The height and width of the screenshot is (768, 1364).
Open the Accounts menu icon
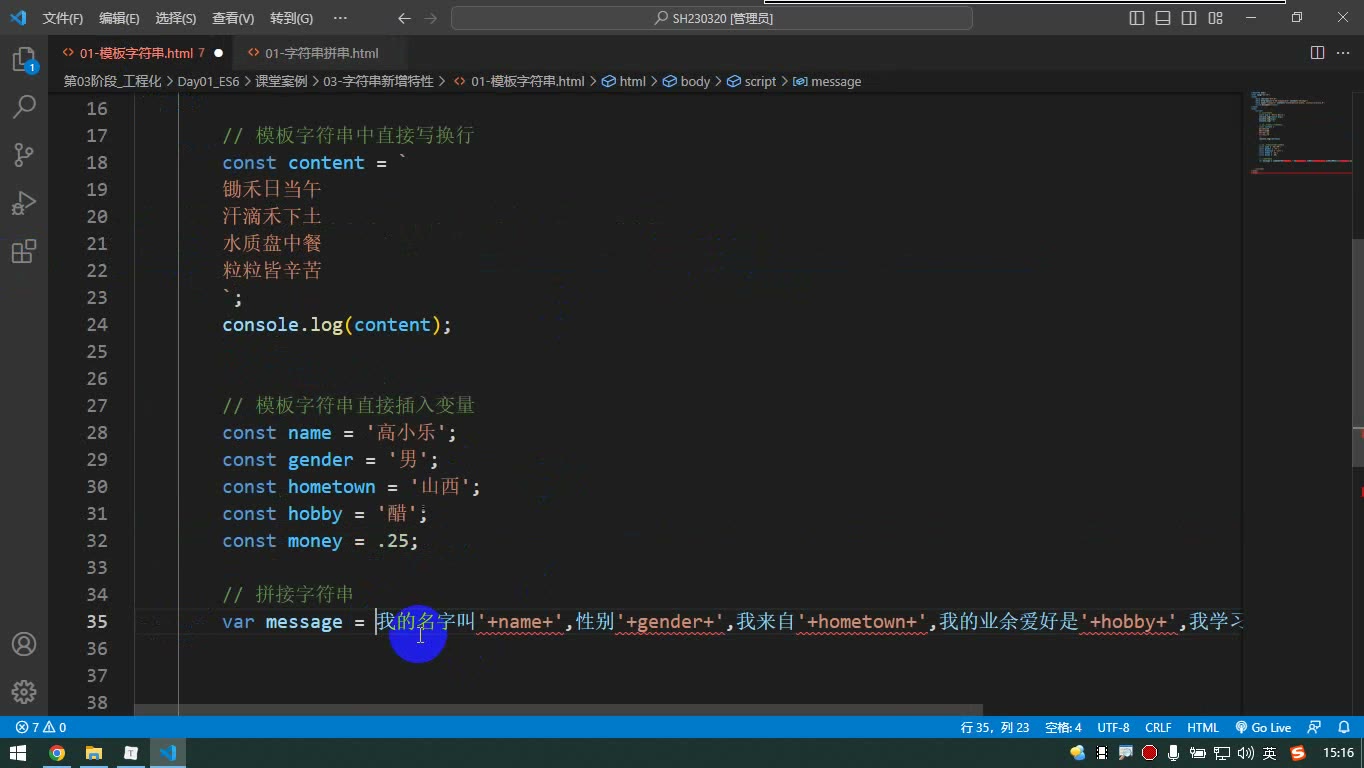pyautogui.click(x=24, y=644)
